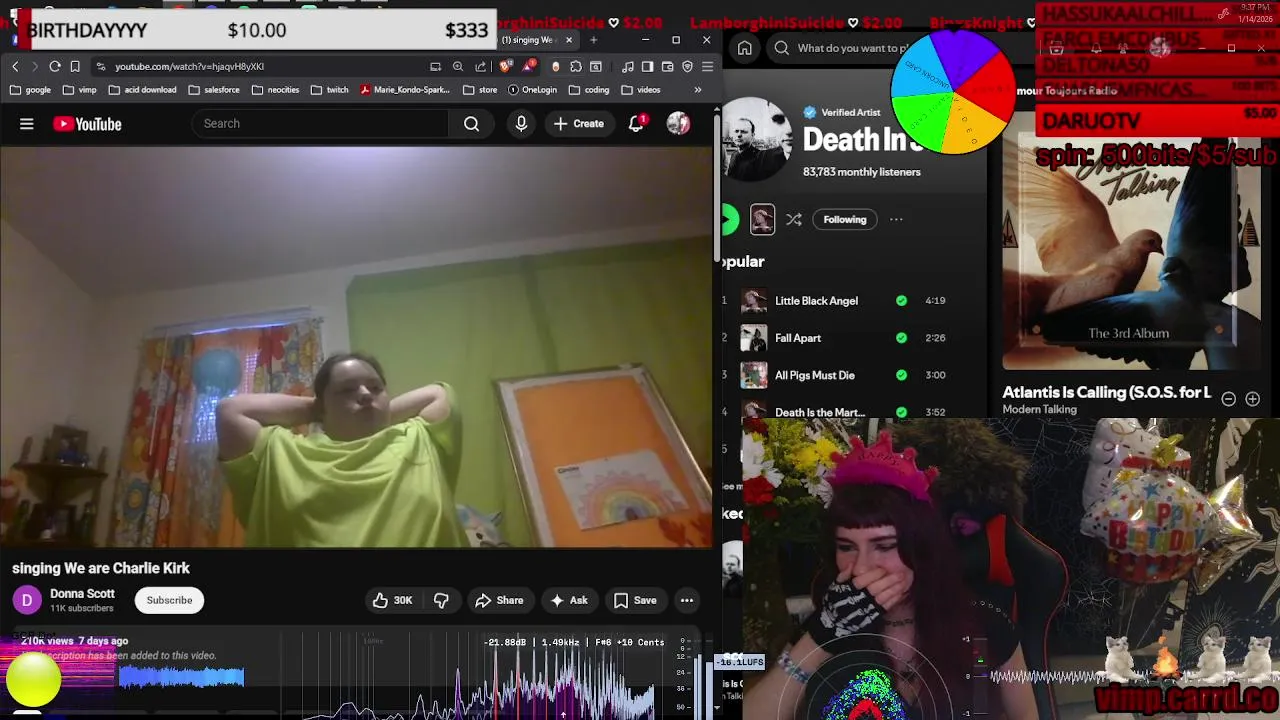Viewport: 1280px width, 720px height.
Task: Open the google bookmarks folder
Action: pyautogui.click(x=31, y=90)
